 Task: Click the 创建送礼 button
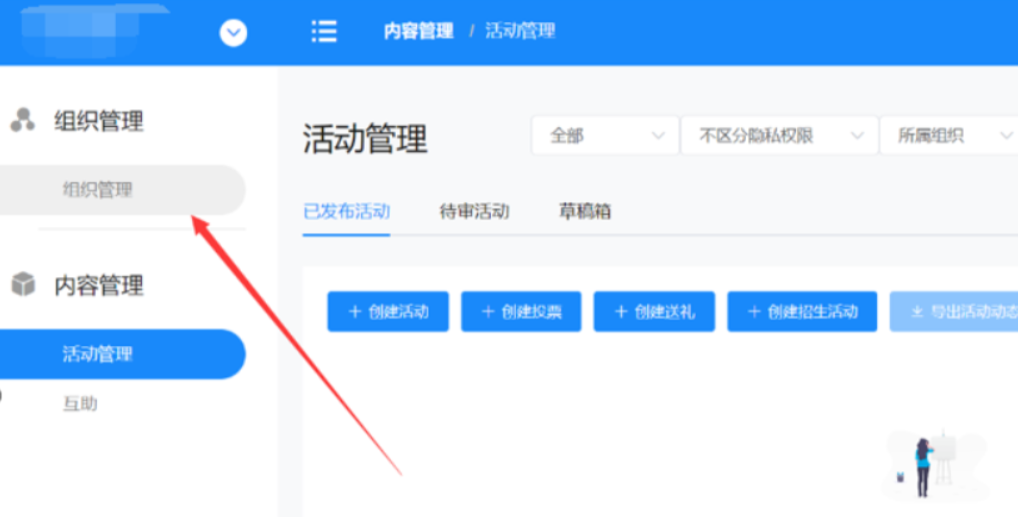pyautogui.click(x=654, y=312)
